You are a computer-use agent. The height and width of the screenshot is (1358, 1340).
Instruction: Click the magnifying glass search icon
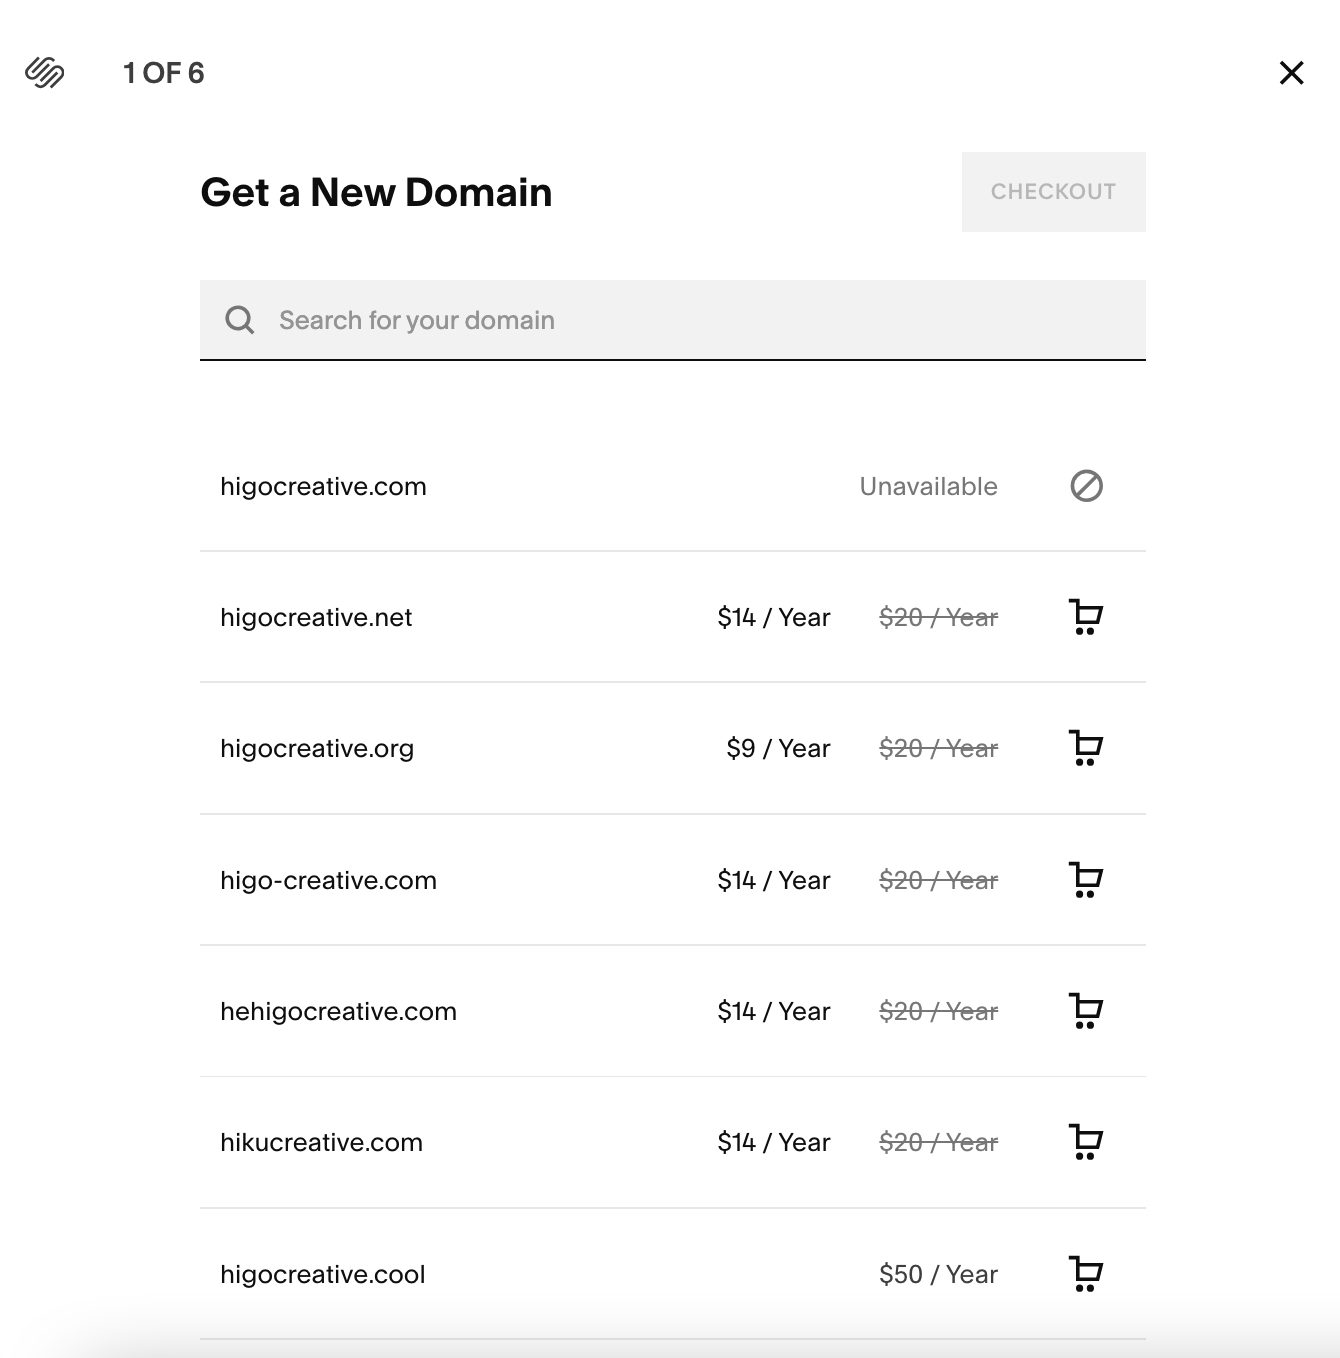[x=240, y=319]
